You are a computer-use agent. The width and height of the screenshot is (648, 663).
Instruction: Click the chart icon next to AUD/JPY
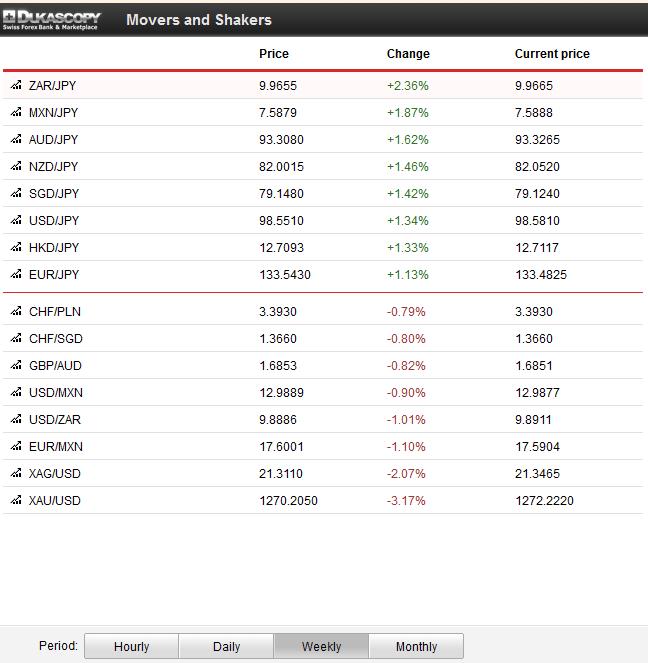[x=16, y=140]
